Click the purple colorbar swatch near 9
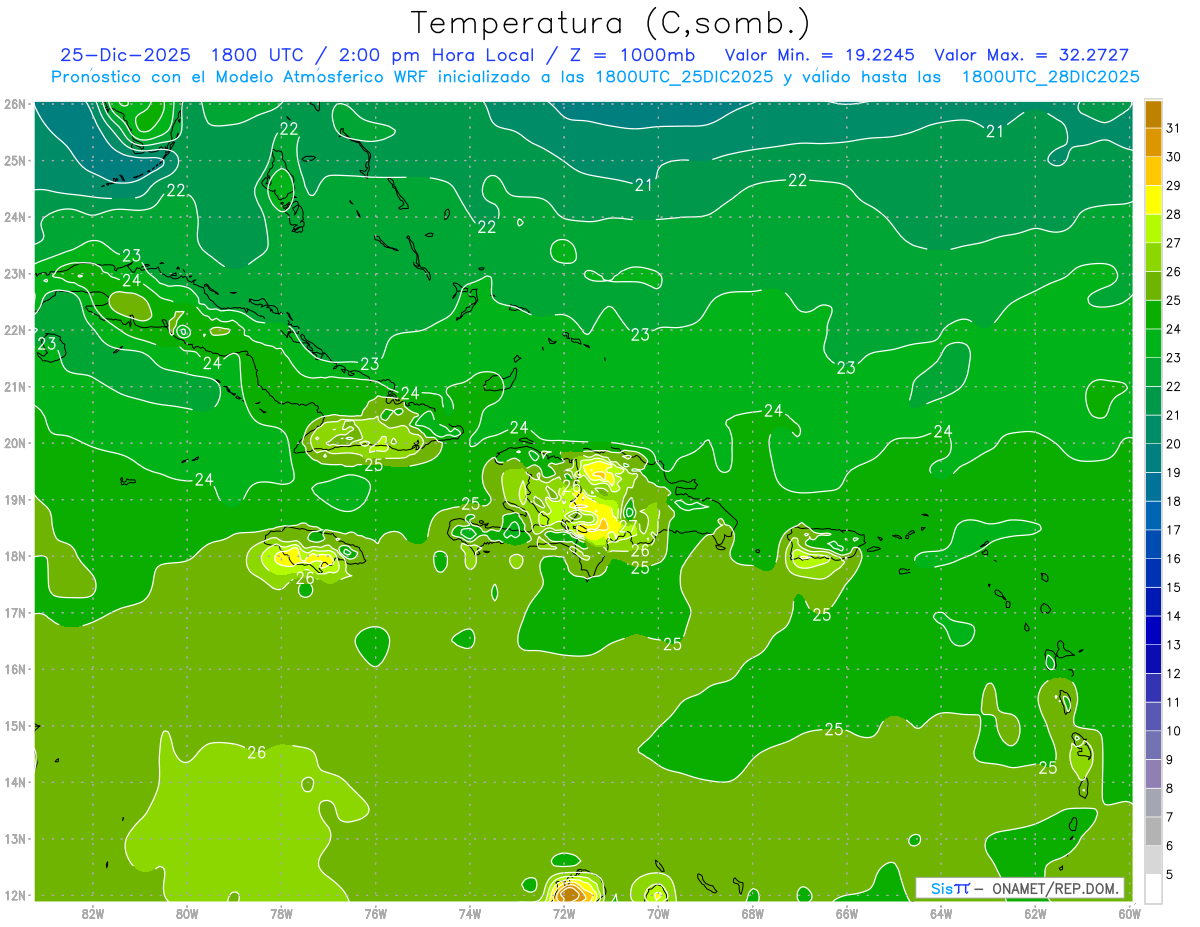The image size is (1200, 927). click(1153, 774)
